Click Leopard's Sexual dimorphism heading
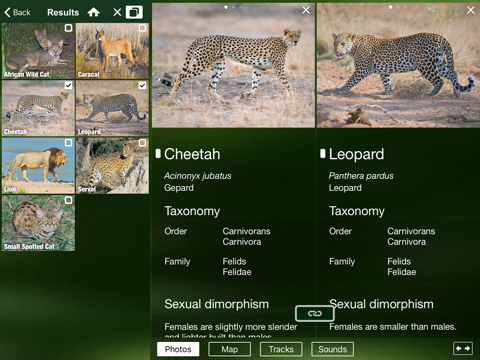This screenshot has width=480, height=360. (x=381, y=304)
